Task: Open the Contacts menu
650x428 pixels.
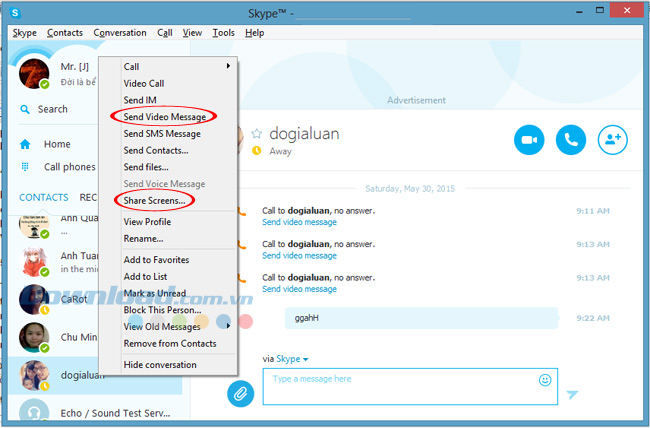Action: click(65, 33)
